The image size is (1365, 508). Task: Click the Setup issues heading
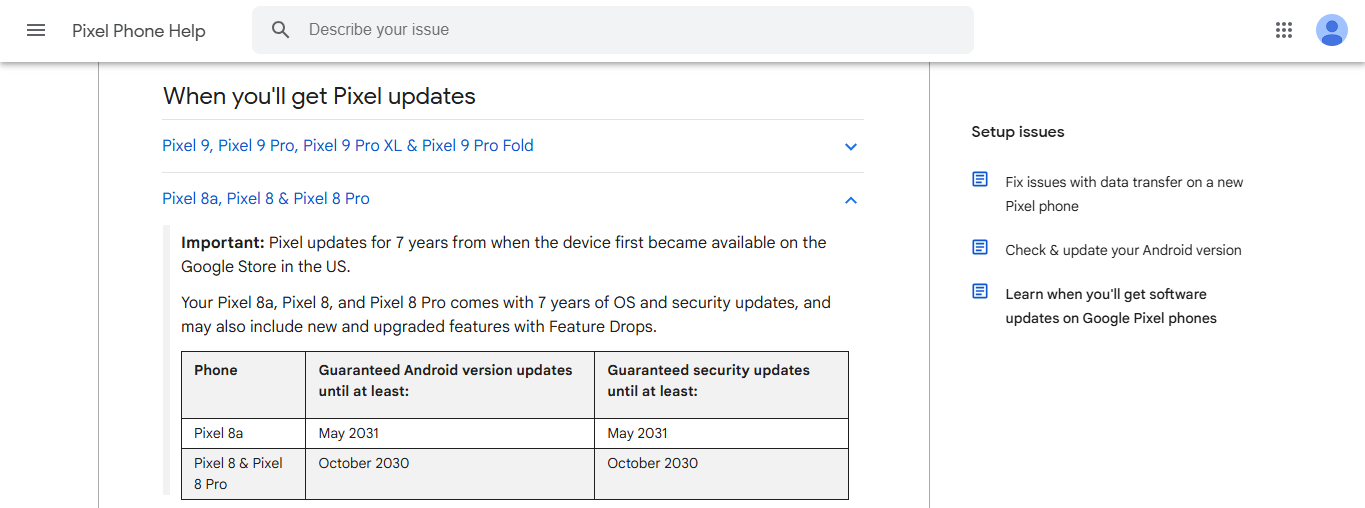(1017, 132)
